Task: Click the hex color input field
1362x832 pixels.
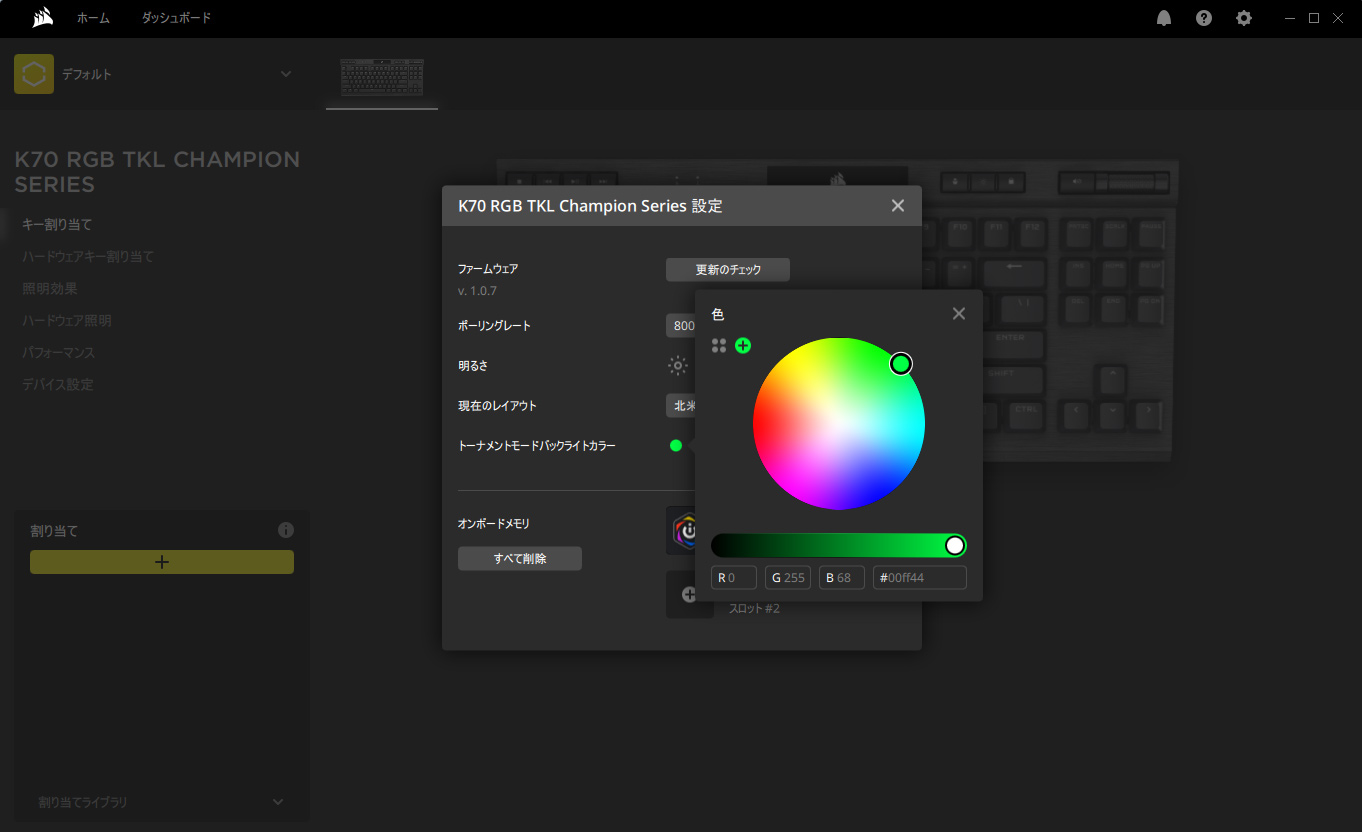Action: [919, 578]
